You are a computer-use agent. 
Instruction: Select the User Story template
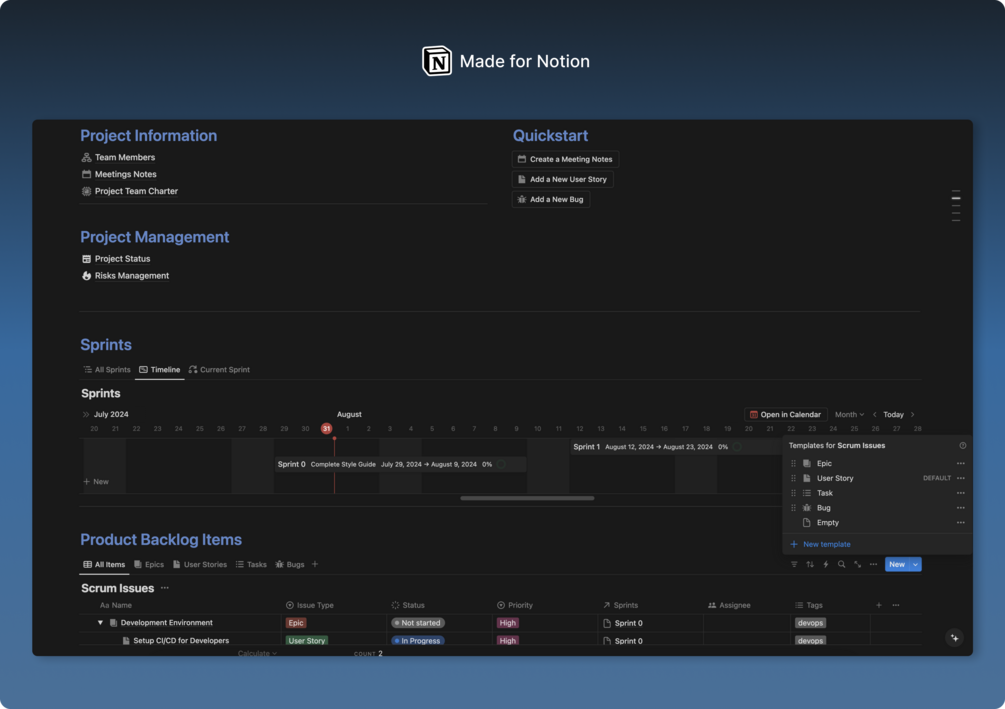(x=835, y=478)
